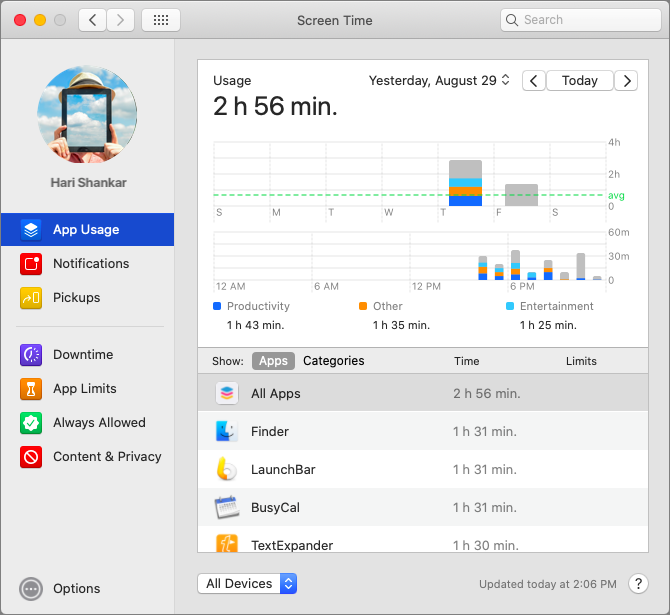Viewport: 670px width, 615px height.
Task: Select the Notifications sidebar icon
Action: pos(31,264)
